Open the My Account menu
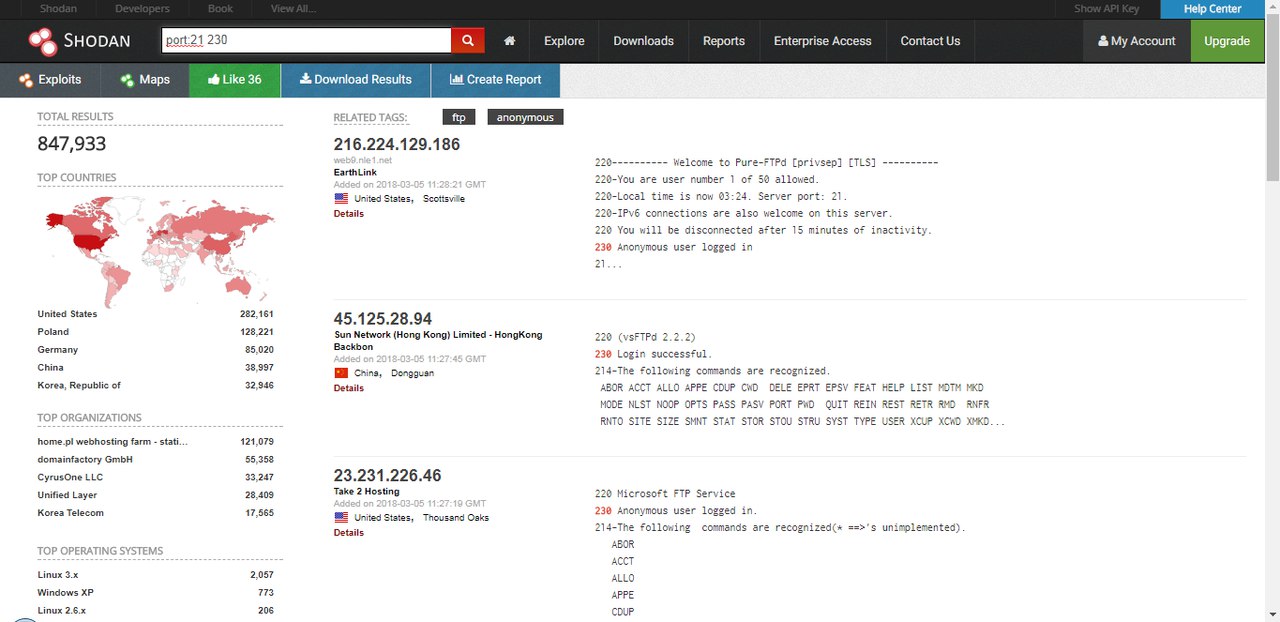Viewport: 1280px width, 622px height. click(x=1137, y=41)
